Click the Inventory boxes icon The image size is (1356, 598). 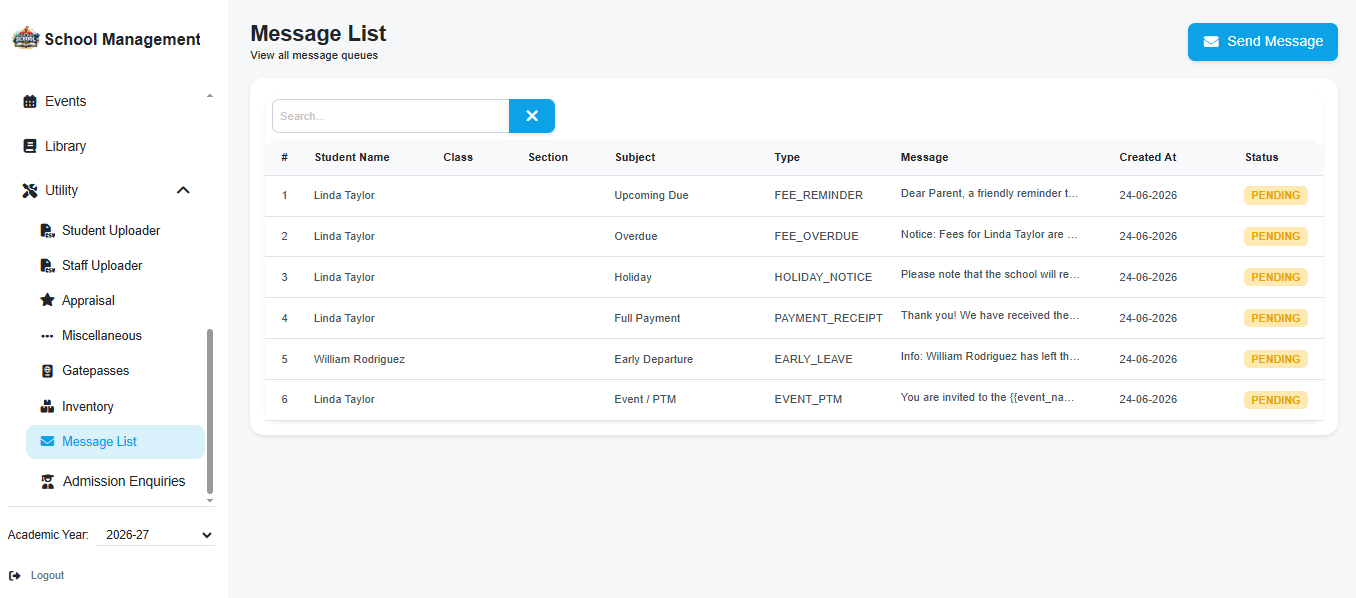click(47, 407)
